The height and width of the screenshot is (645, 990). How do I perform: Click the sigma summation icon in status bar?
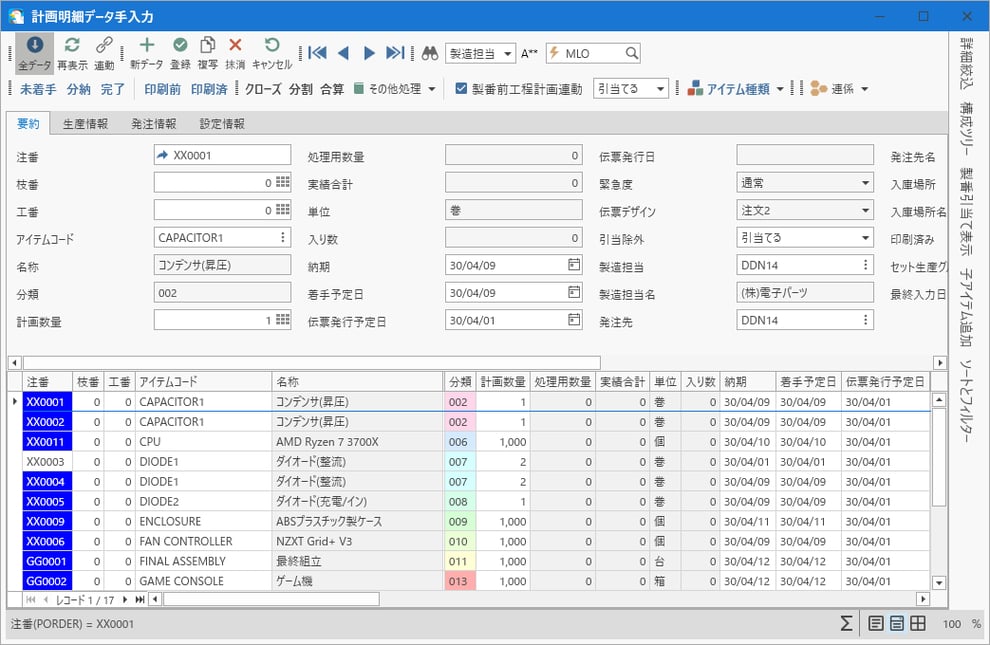[846, 624]
